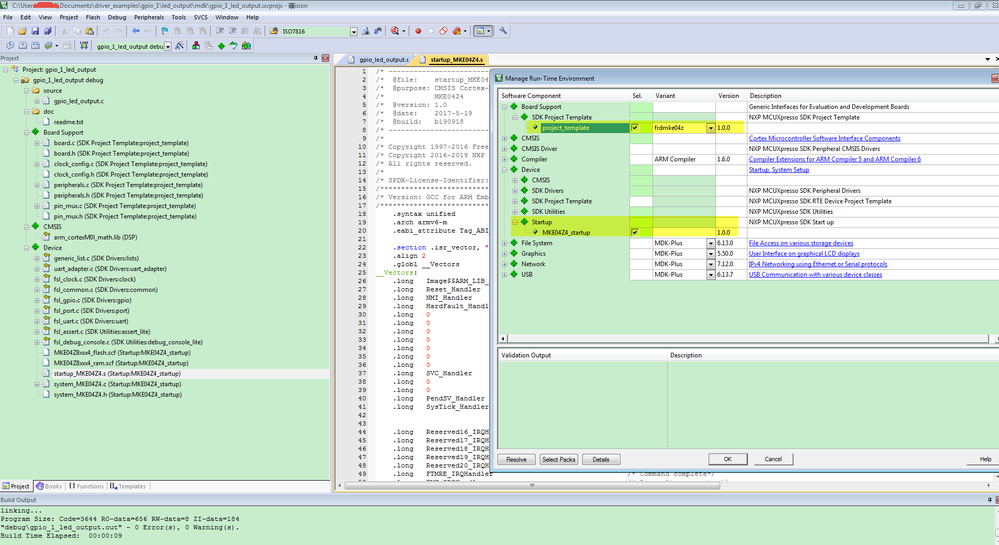Open the Peripherals menu
The image size is (999, 545).
click(148, 17)
